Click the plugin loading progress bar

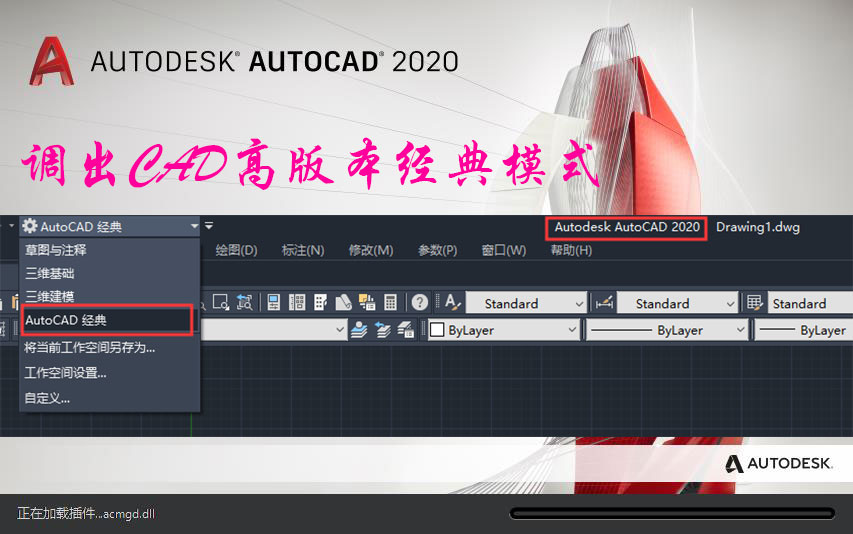click(x=672, y=513)
